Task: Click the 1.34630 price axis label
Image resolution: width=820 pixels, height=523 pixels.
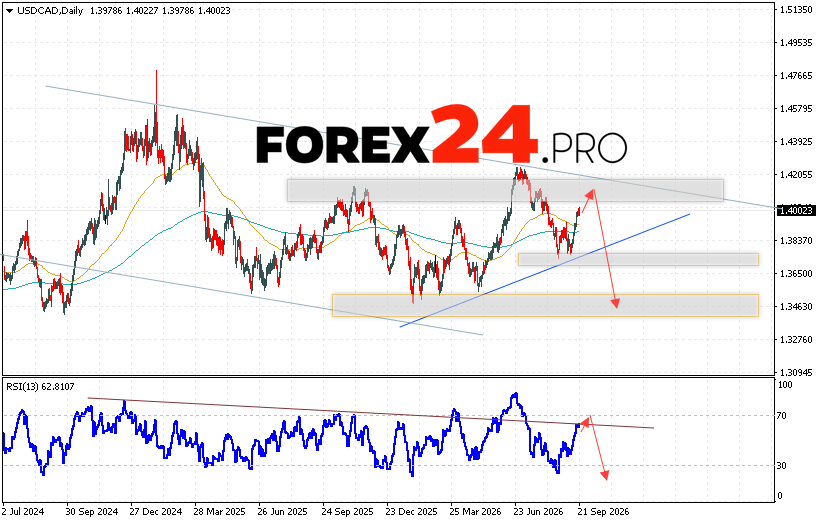Action: 796,306
